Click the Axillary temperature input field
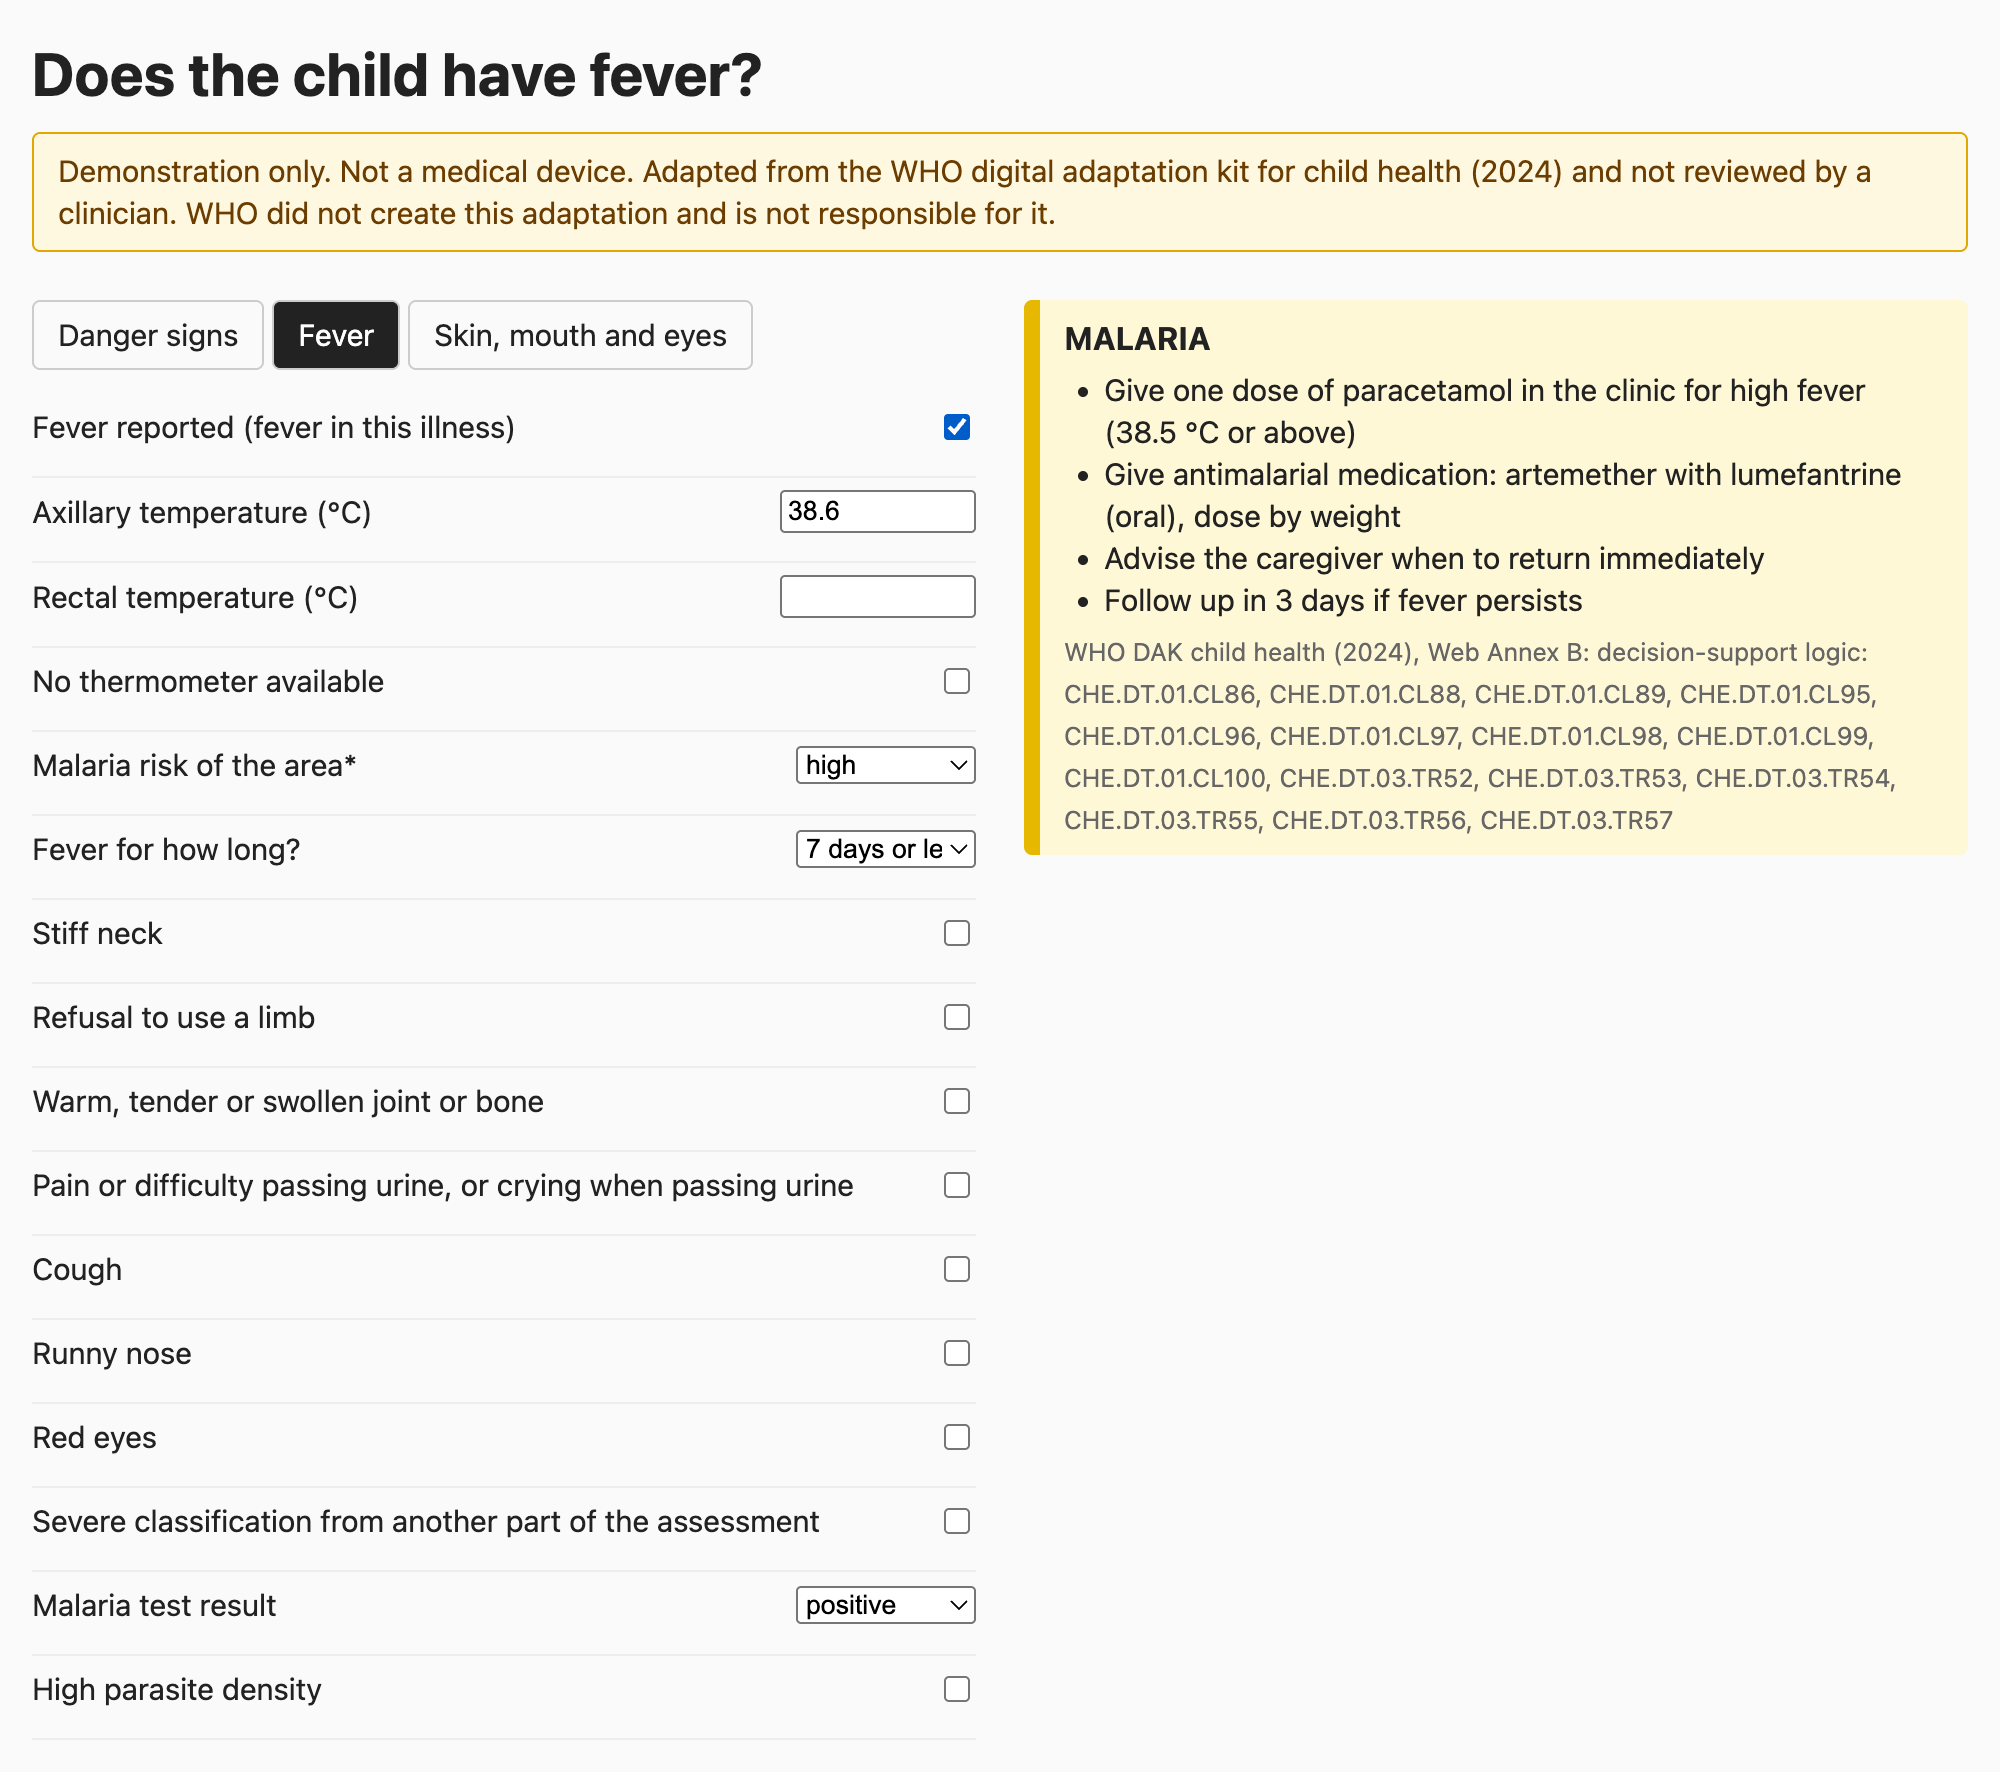Viewport: 2000px width, 1772px height. (877, 511)
